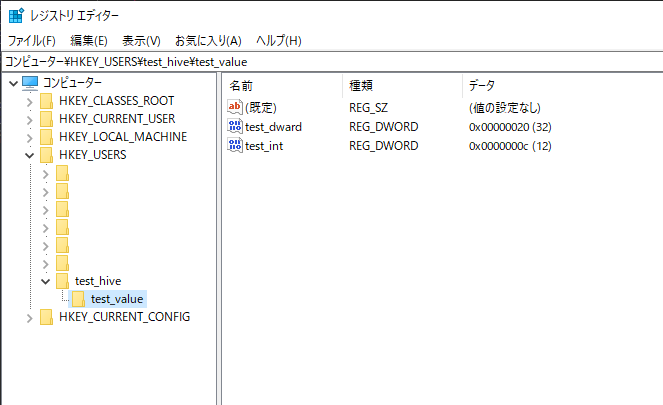Collapse the HKEY_USERS key
This screenshot has width=663, height=405.
pos(29,156)
